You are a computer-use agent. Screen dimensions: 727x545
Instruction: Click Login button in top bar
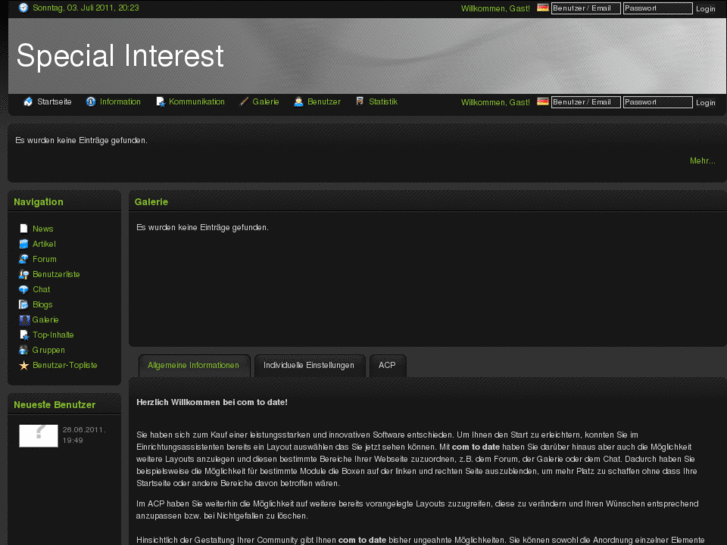click(705, 8)
